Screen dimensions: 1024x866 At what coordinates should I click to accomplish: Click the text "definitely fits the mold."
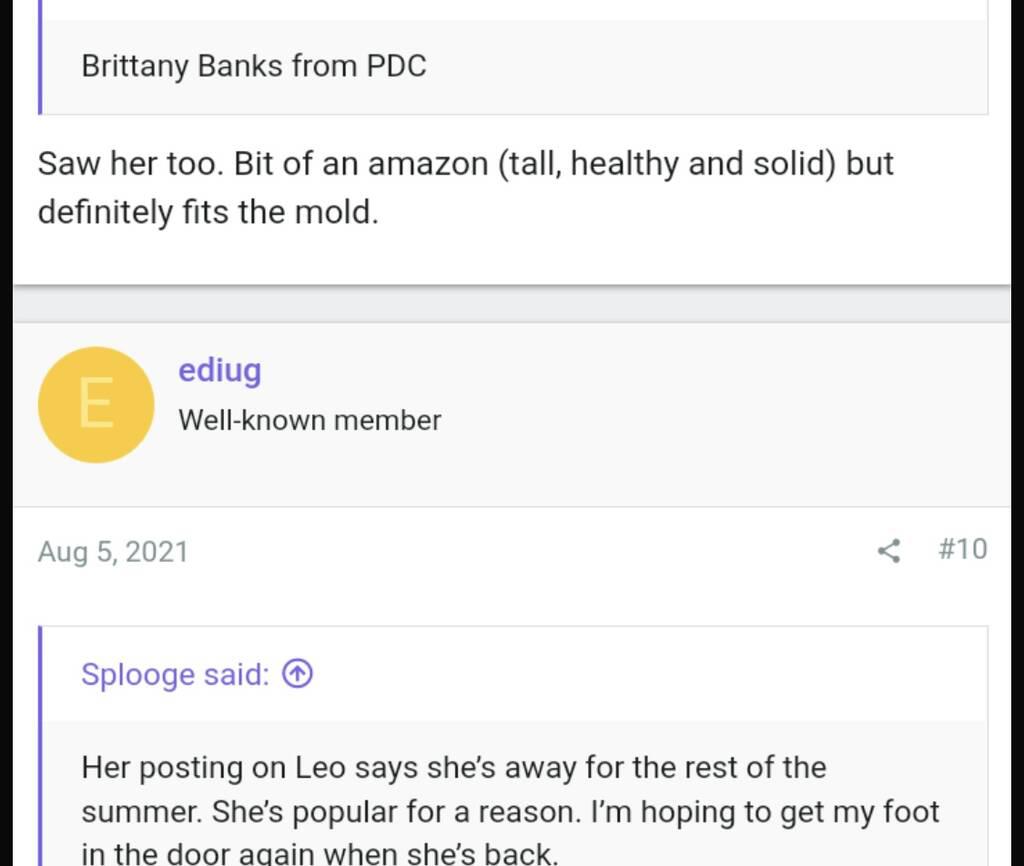click(208, 212)
